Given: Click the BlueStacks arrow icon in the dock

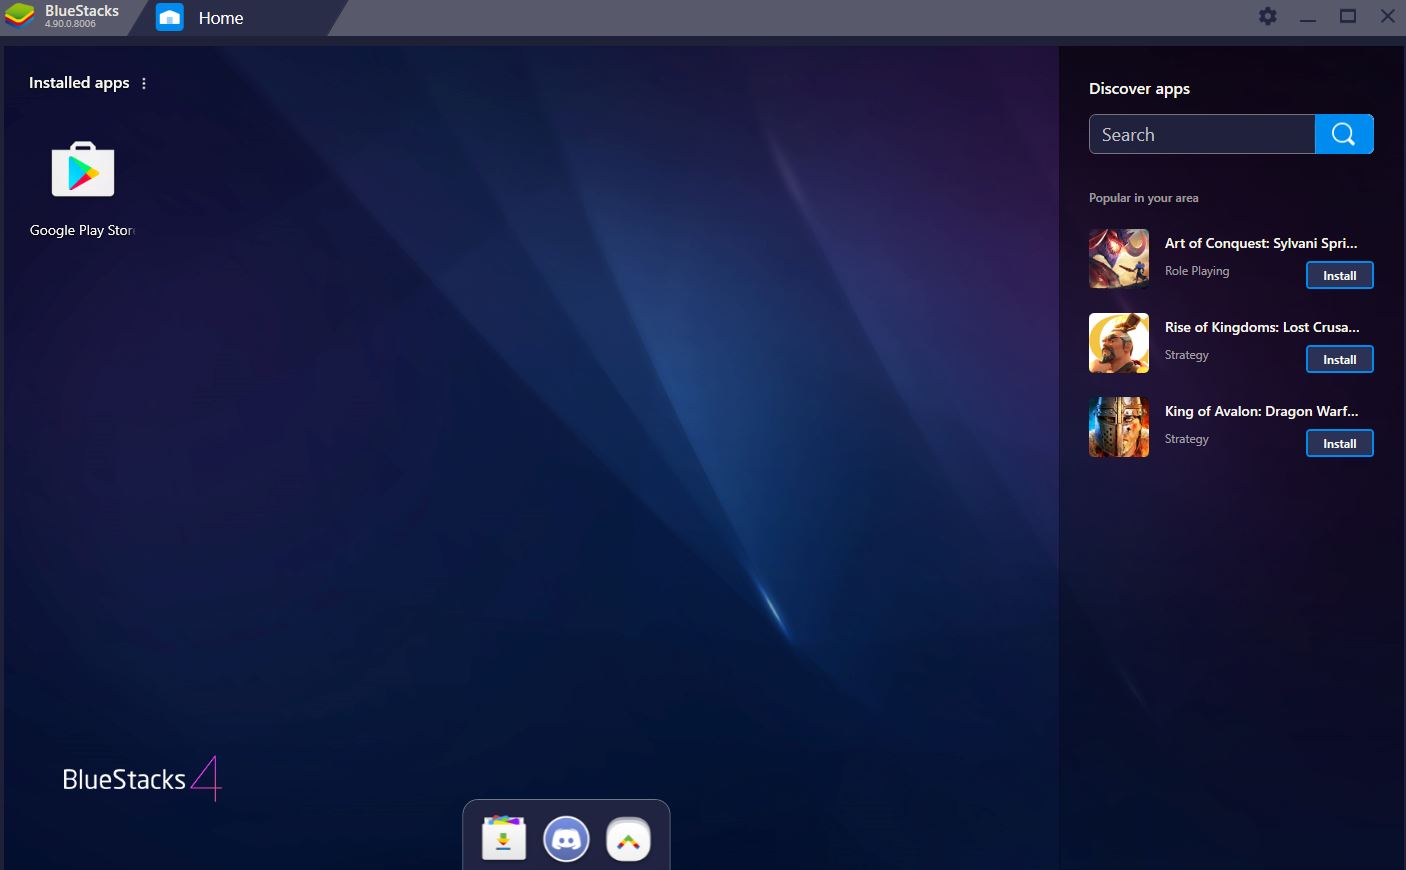Looking at the screenshot, I should pos(629,839).
